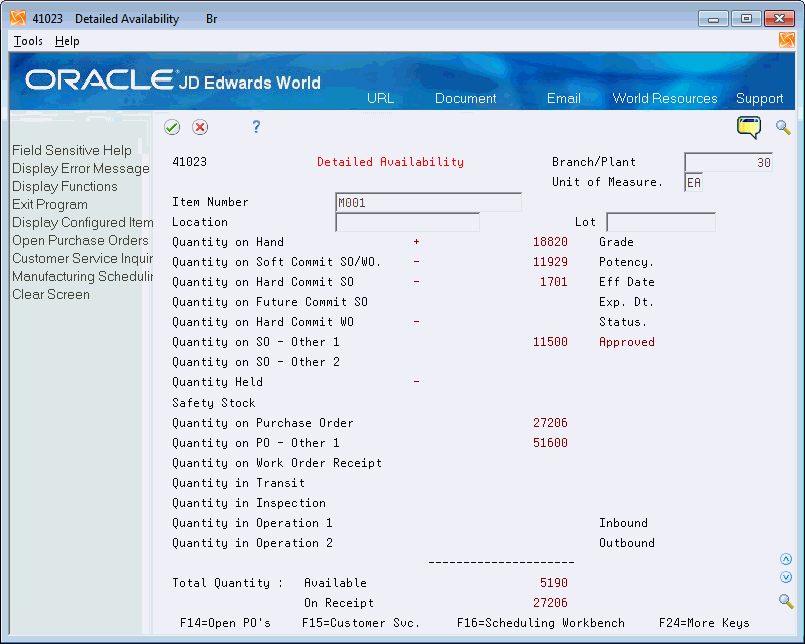The image size is (805, 644).
Task: Click Quantity on PO - Other 1 value 51600
Action: click(x=550, y=443)
